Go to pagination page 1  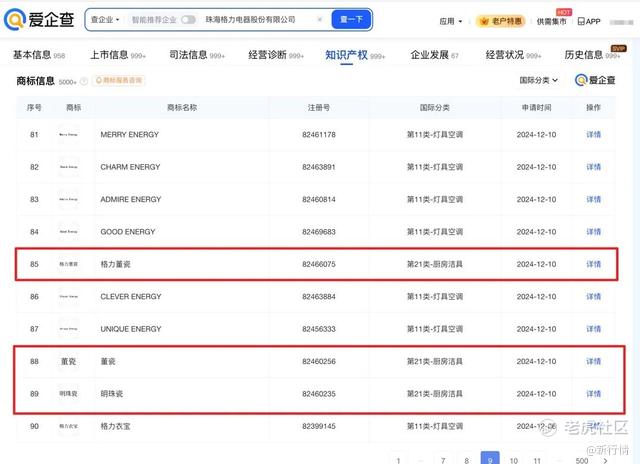(398, 460)
